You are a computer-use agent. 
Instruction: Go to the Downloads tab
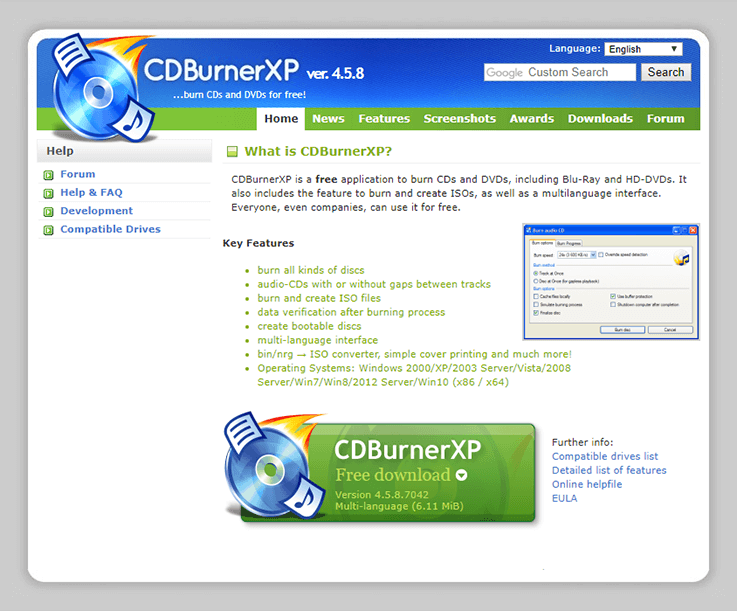coord(600,119)
